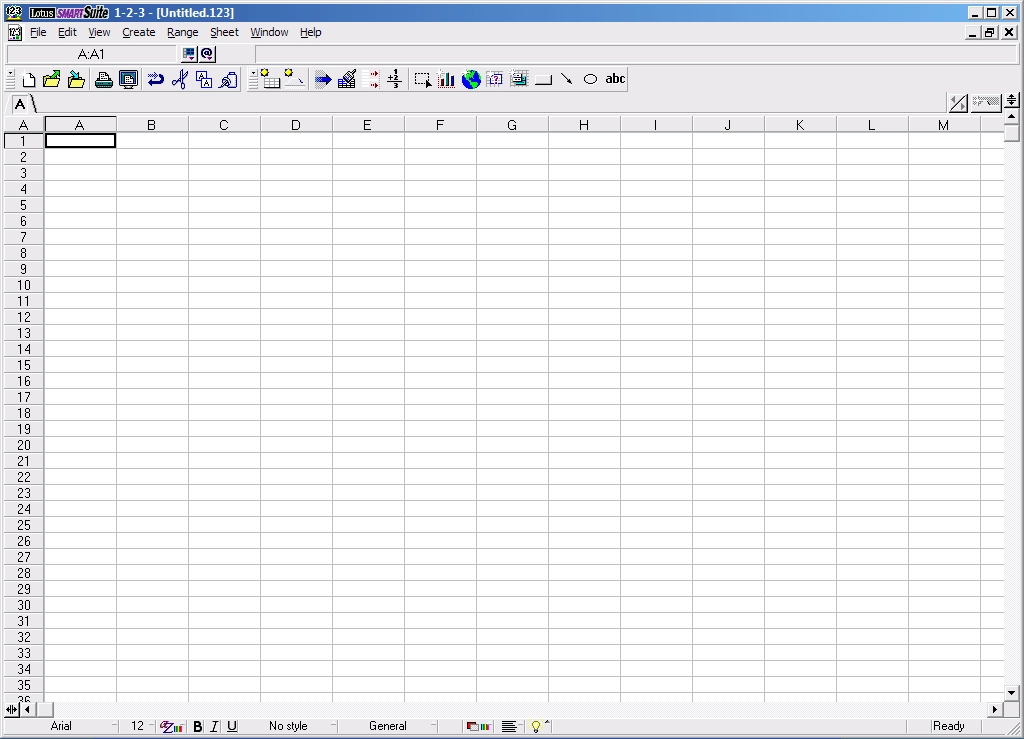The image size is (1024, 739).
Task: Toggle italic in the status bar
Action: point(214,726)
